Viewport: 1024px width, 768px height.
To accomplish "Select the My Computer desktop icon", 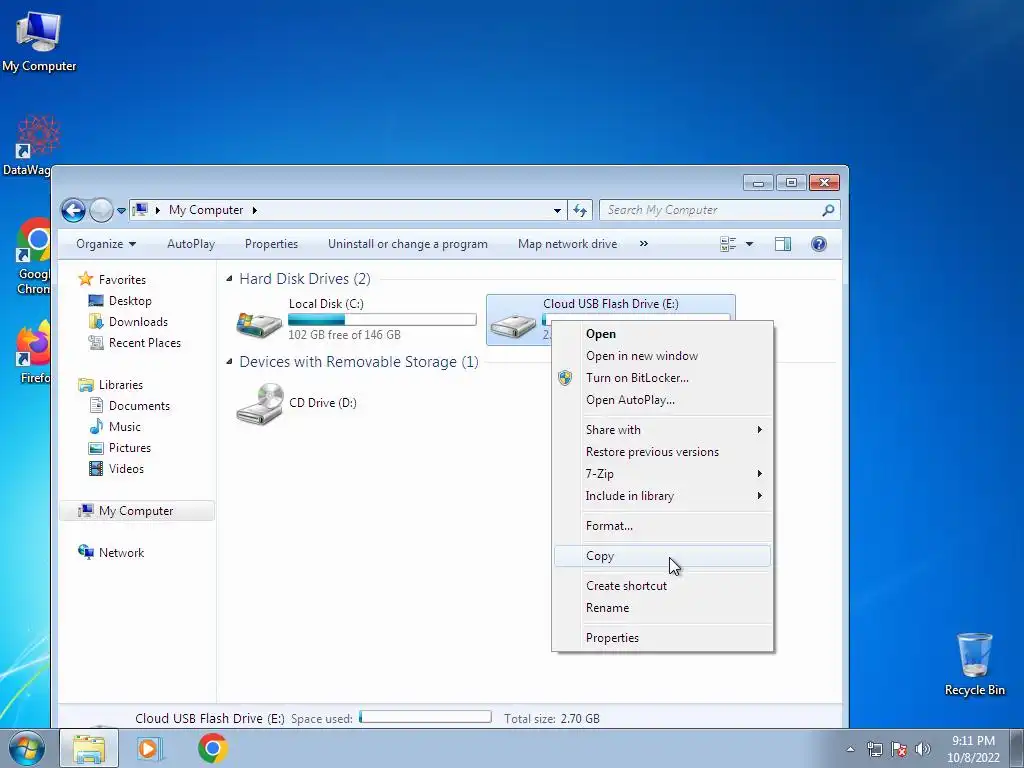I will click(39, 40).
